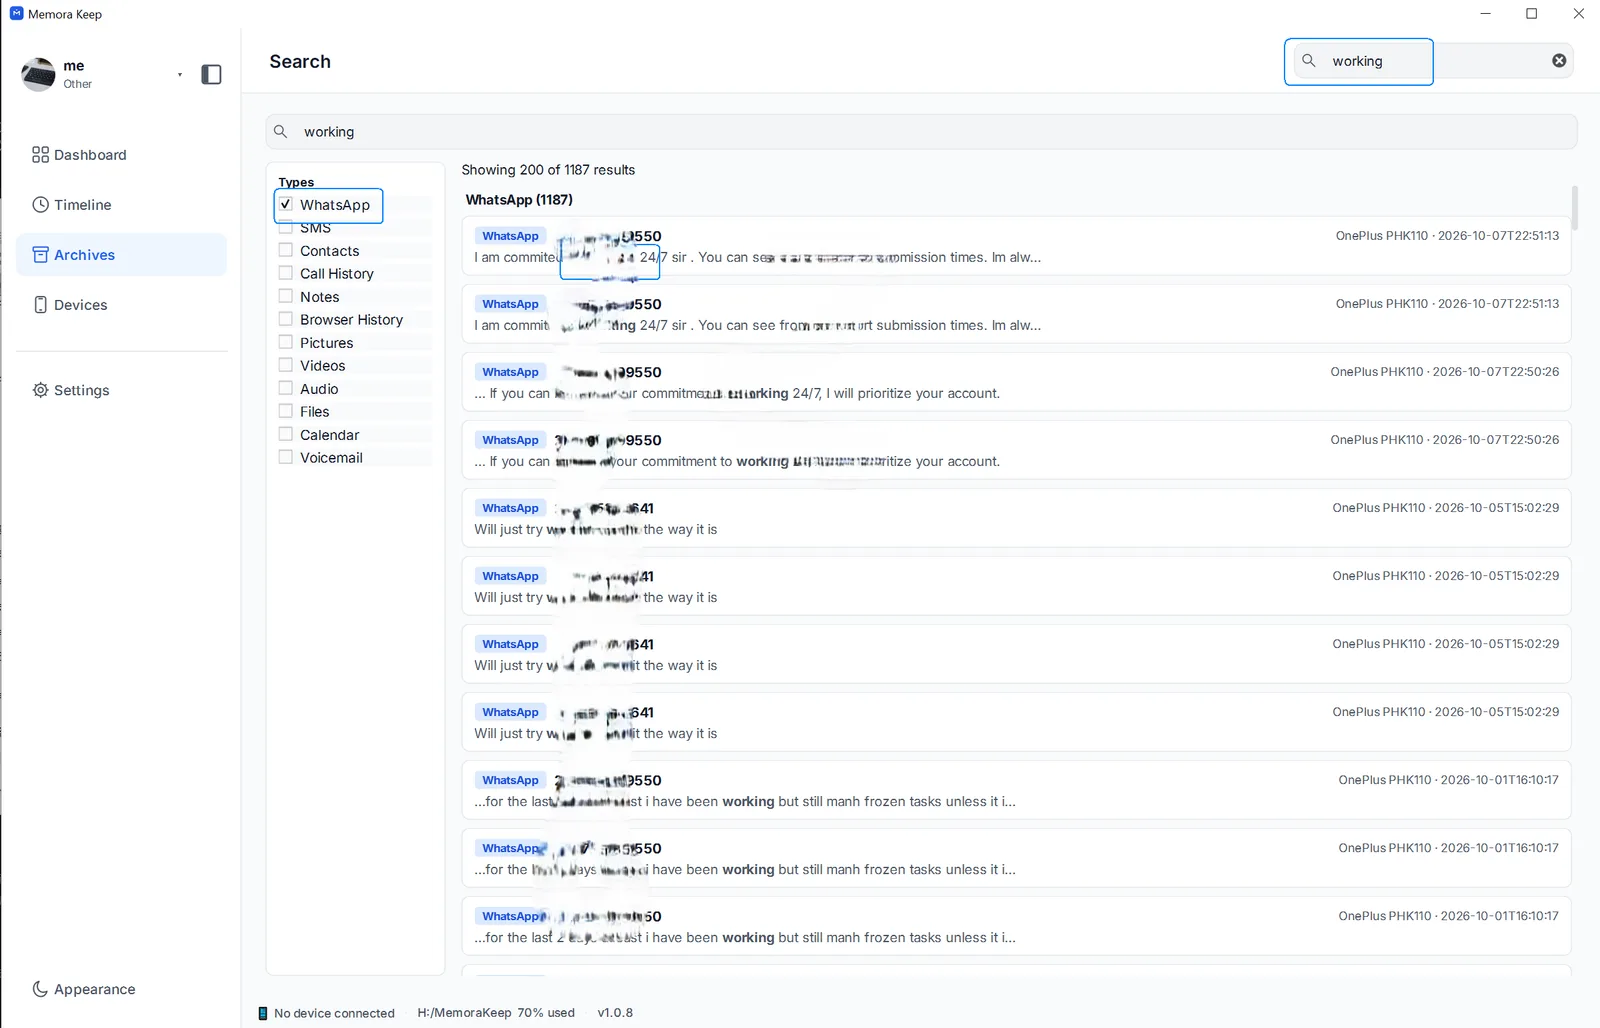Open the Types filter section header
The image size is (1600, 1028).
[296, 182]
